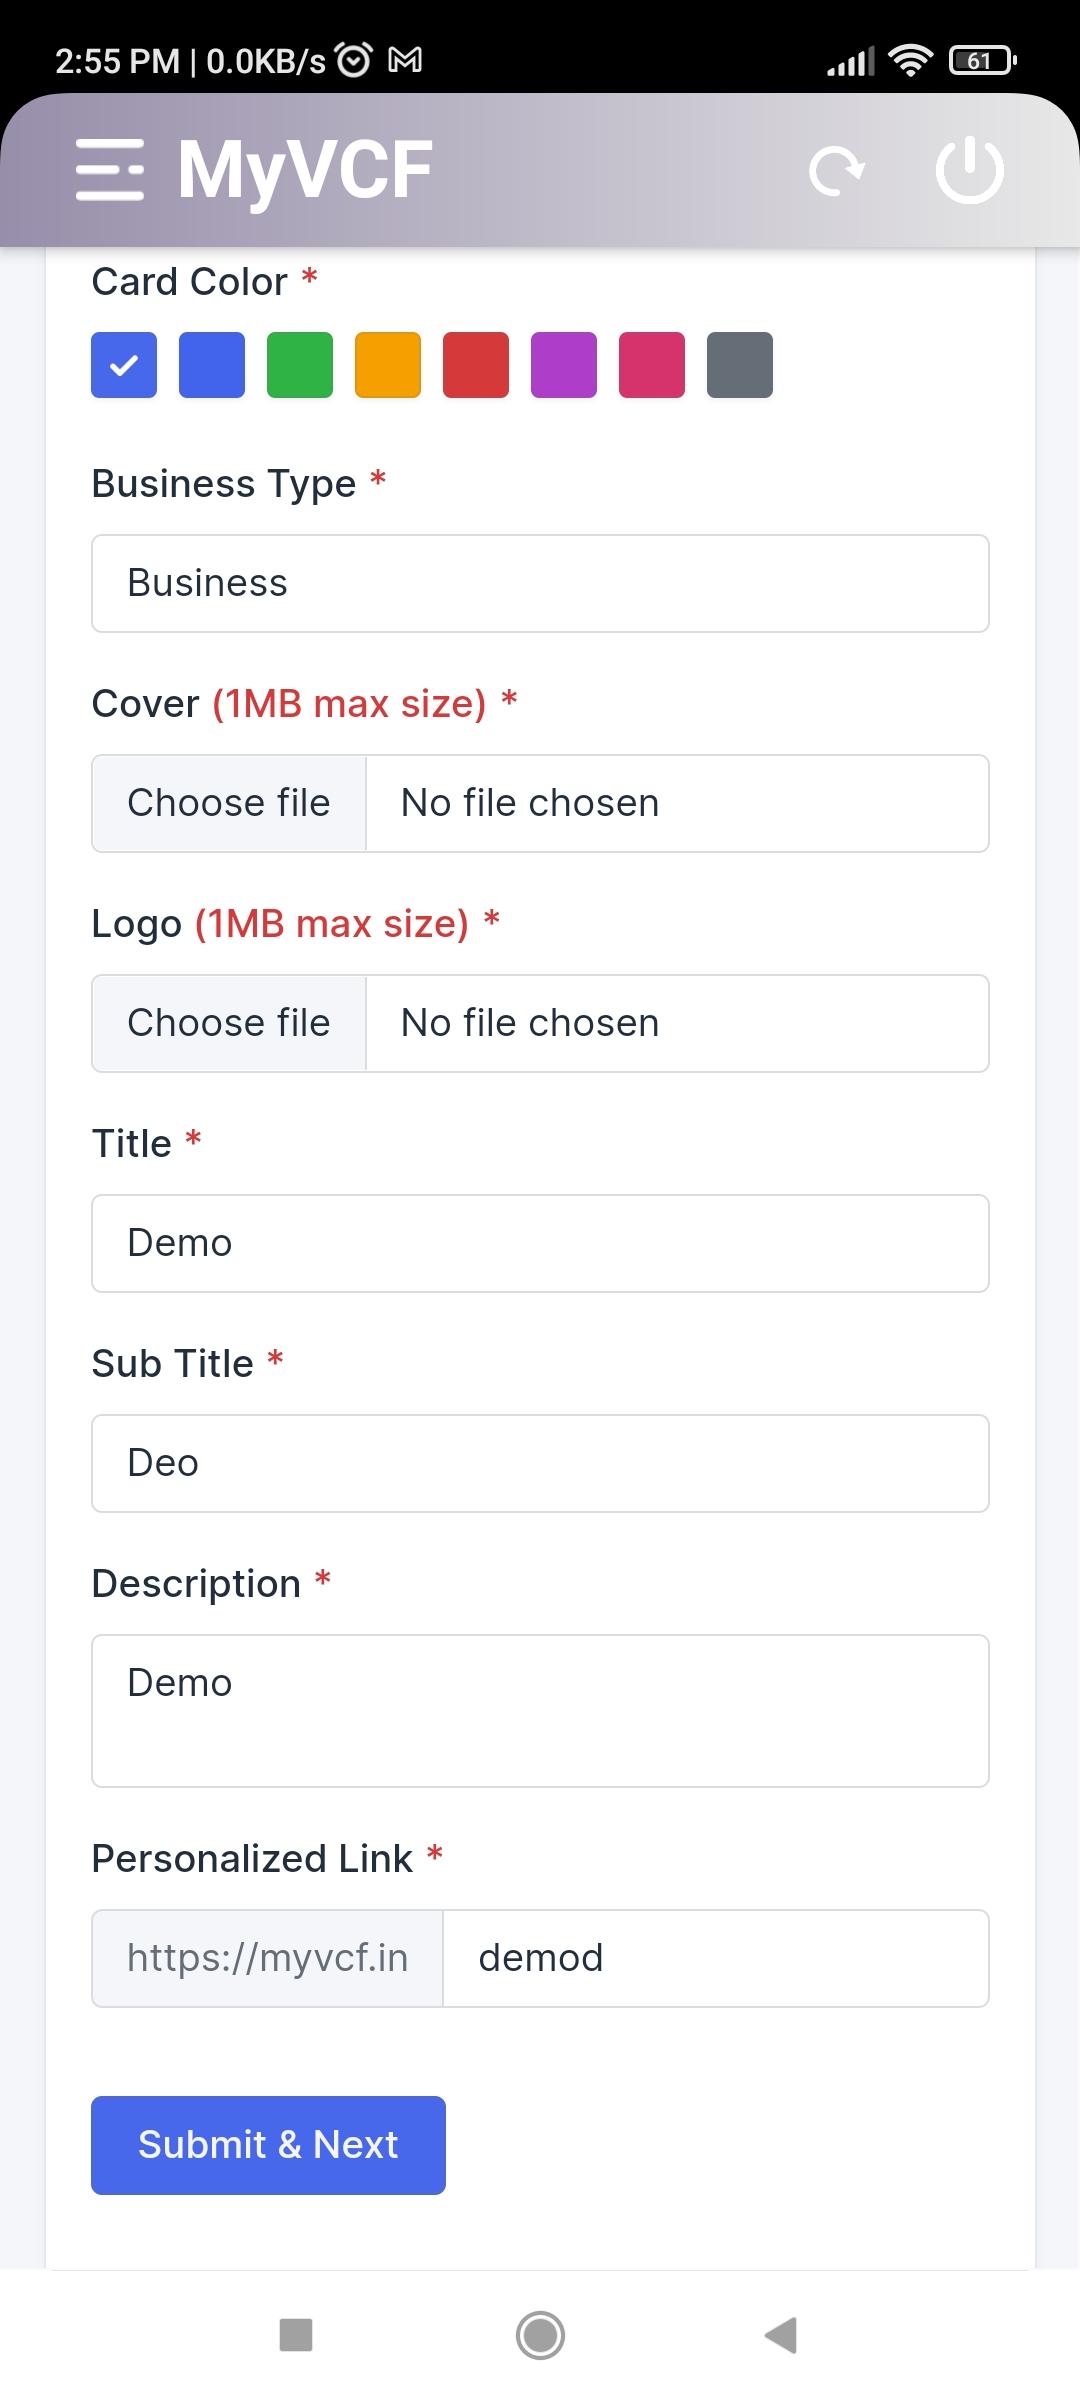
Task: Tap the power logout icon
Action: pos(970,171)
